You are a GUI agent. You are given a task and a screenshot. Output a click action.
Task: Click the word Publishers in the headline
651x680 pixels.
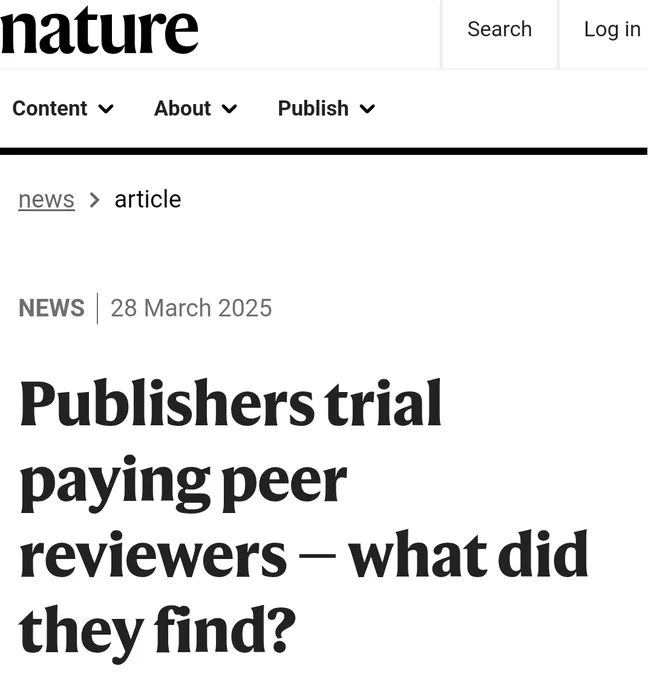pos(167,404)
